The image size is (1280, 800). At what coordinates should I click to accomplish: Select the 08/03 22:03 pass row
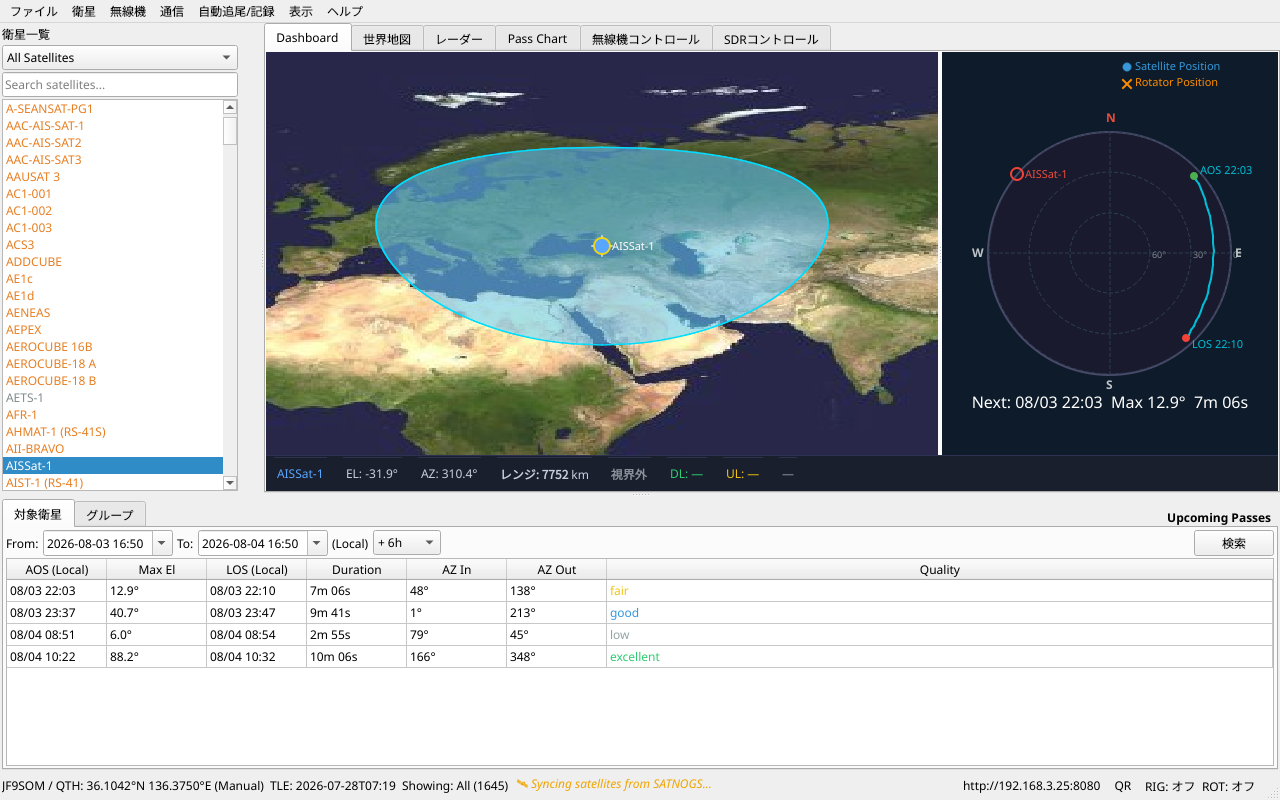click(x=640, y=591)
